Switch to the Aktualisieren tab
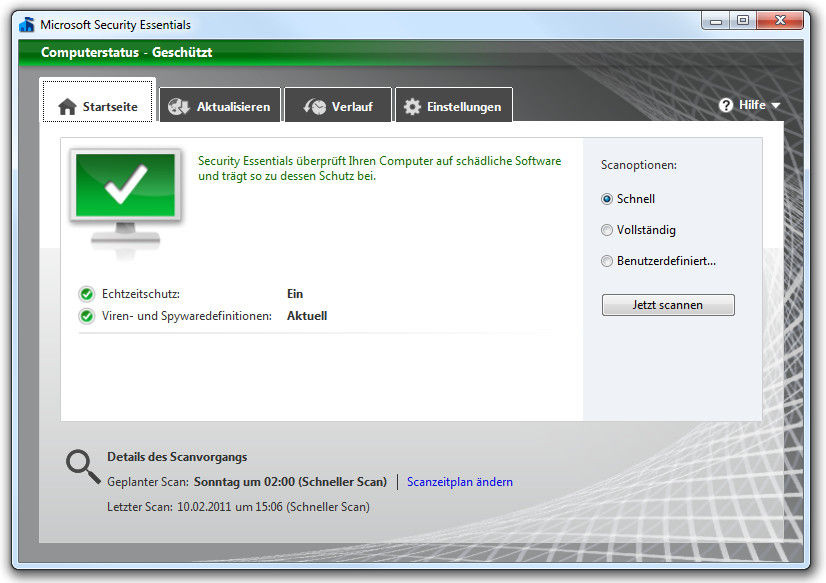Screen dimensions: 826x583 click(x=220, y=105)
